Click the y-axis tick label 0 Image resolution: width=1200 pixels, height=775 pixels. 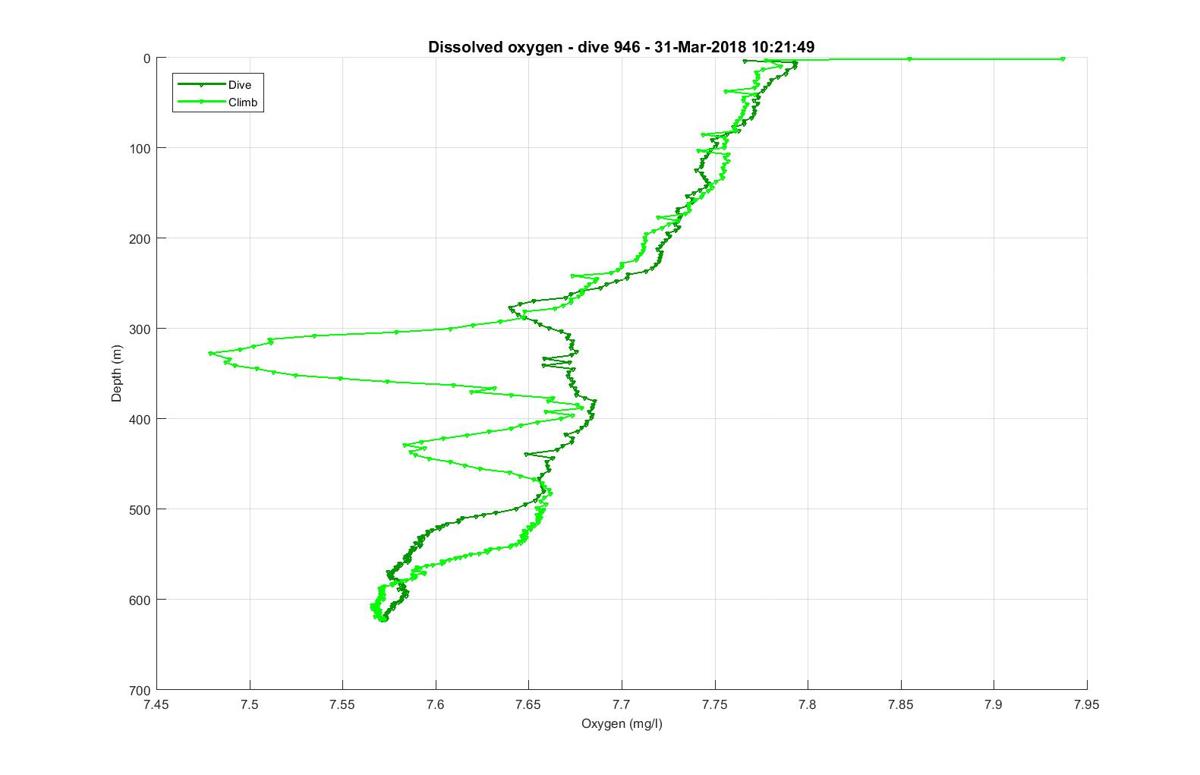click(147, 59)
